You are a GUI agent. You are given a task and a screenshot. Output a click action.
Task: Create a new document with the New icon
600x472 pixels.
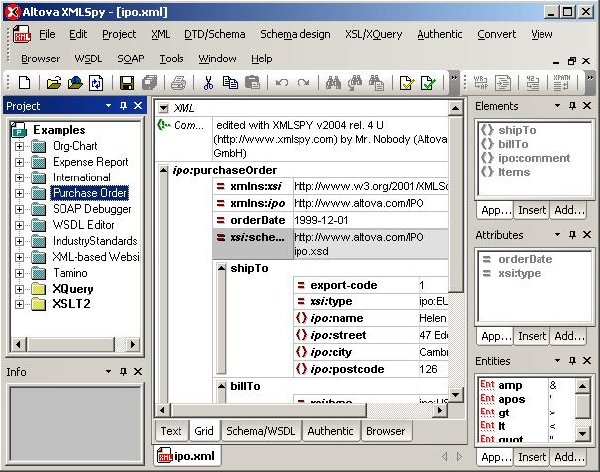24,82
